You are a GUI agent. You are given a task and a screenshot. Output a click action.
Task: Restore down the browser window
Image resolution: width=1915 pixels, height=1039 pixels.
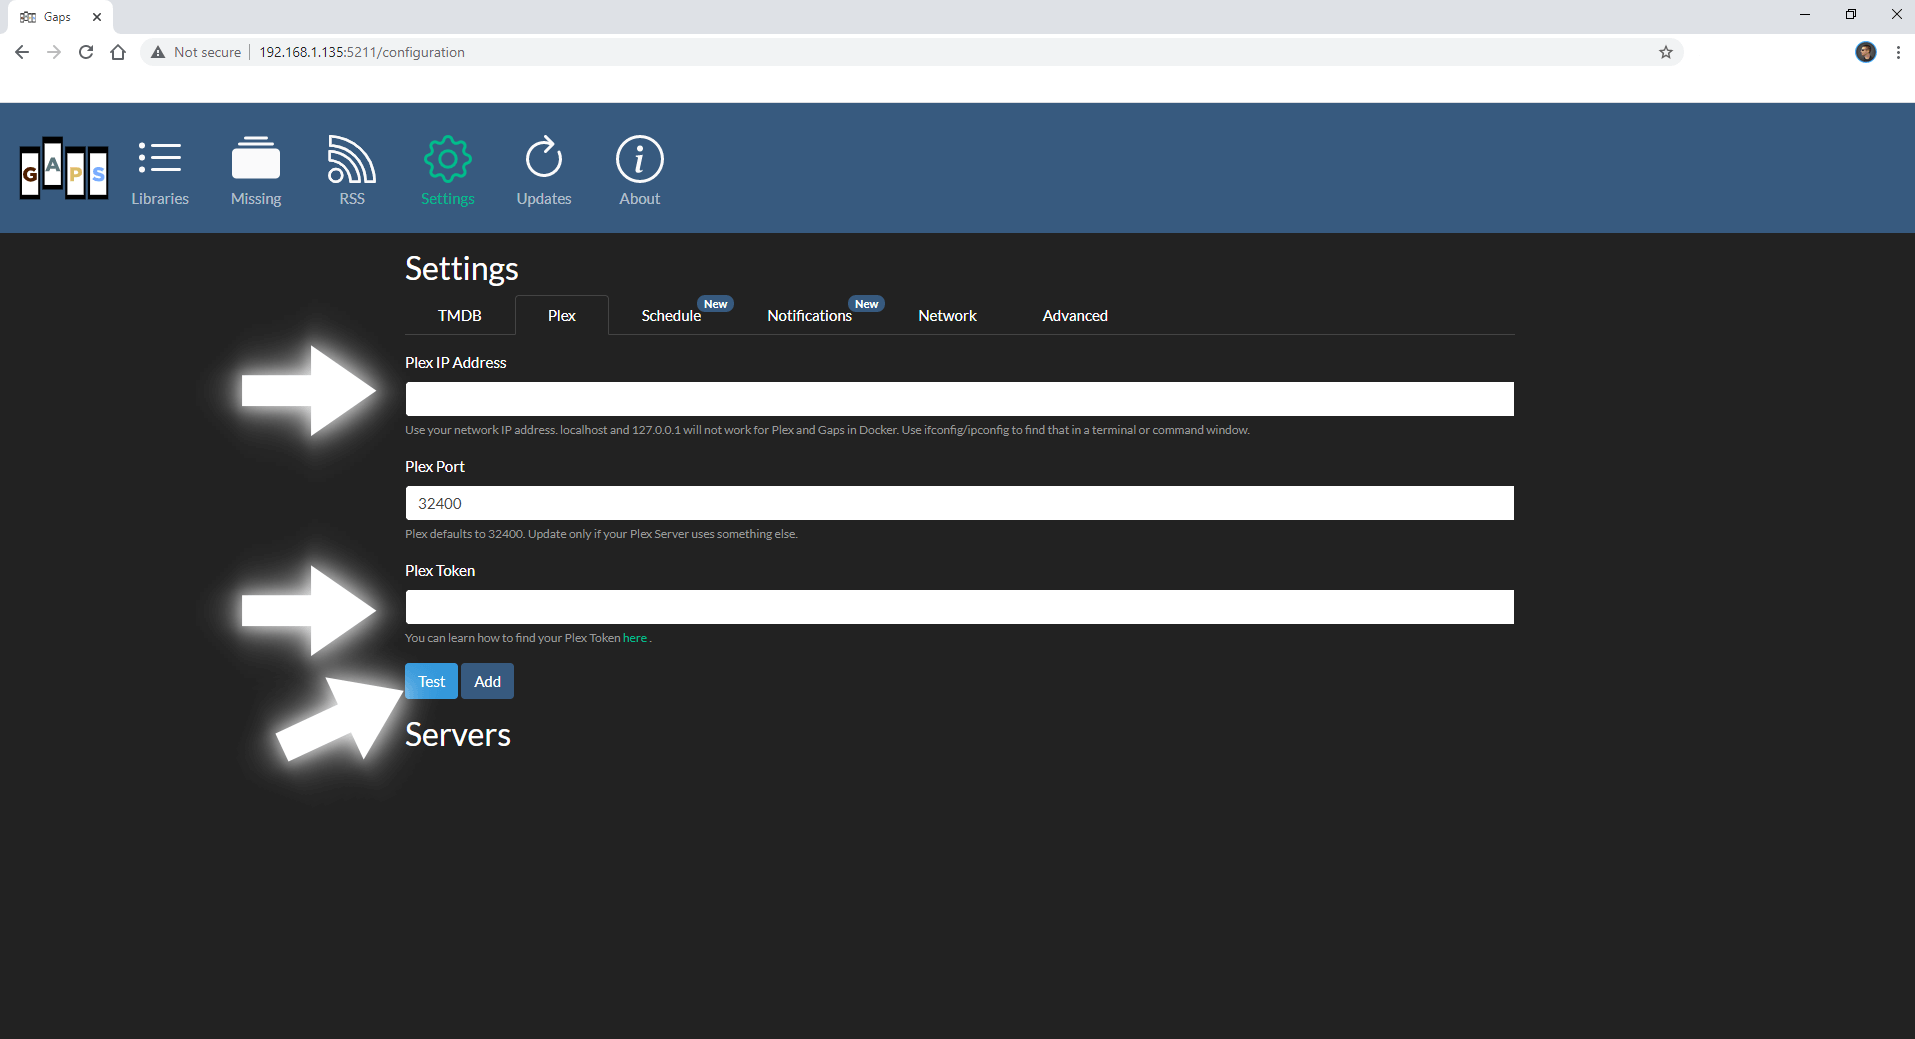pyautogui.click(x=1851, y=14)
